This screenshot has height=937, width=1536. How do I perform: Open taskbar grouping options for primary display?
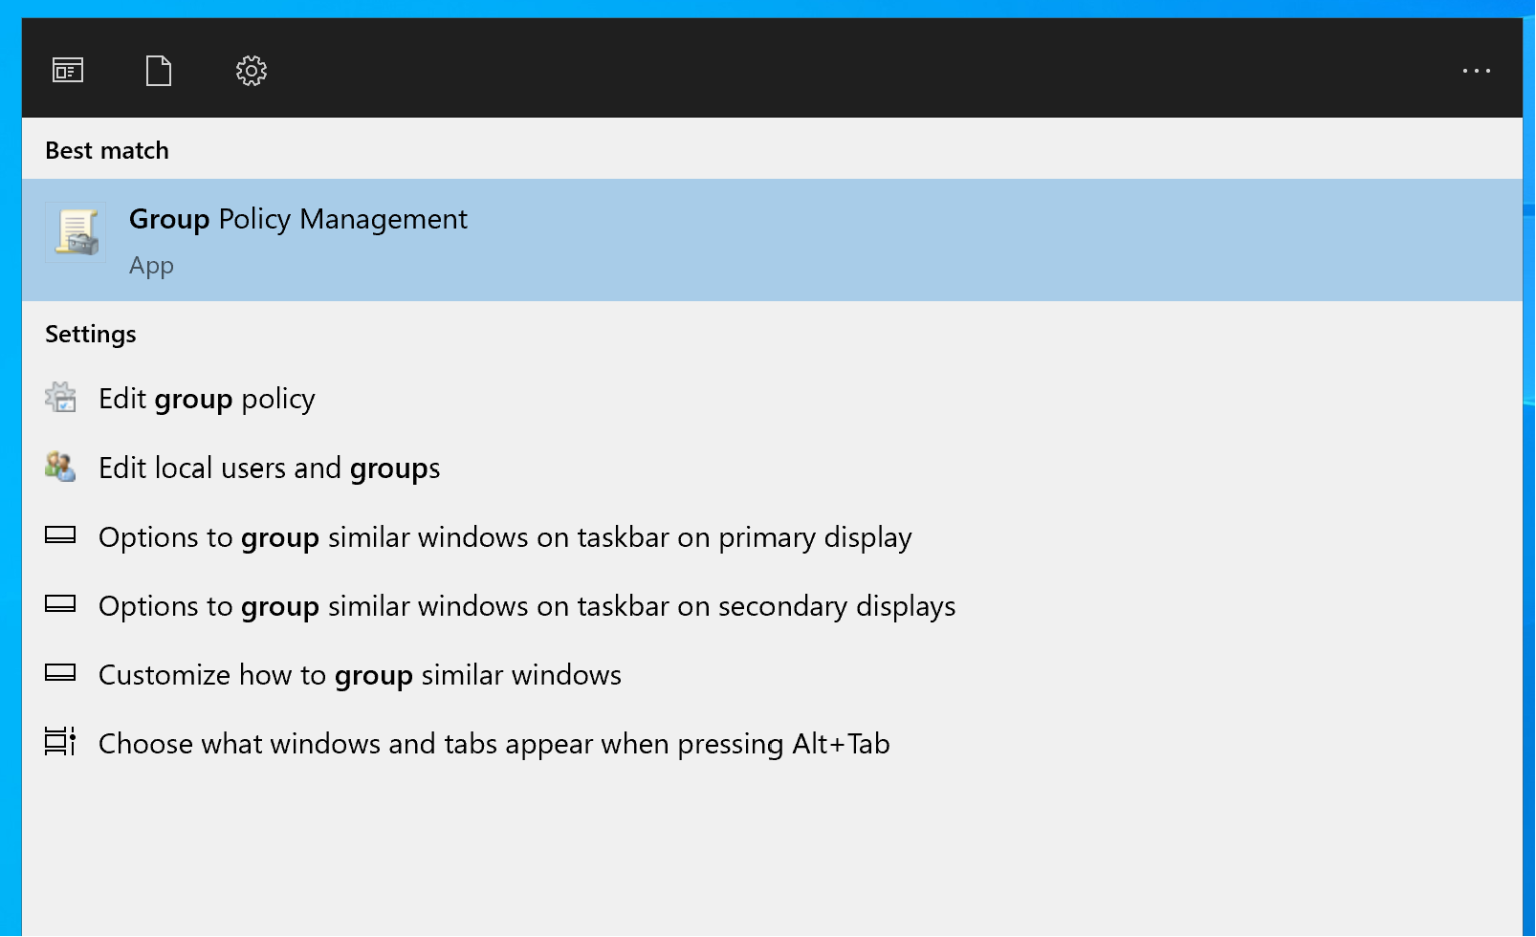pyautogui.click(x=505, y=537)
